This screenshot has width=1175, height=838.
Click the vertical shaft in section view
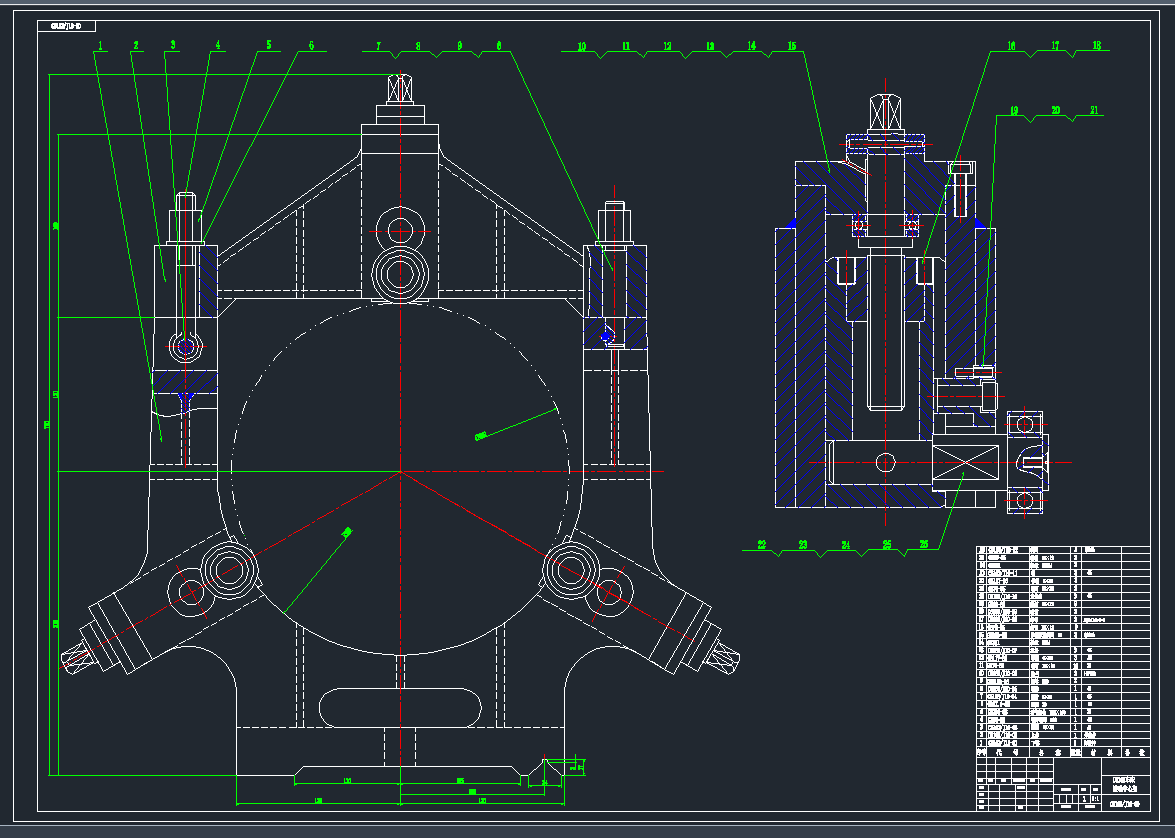[886, 330]
